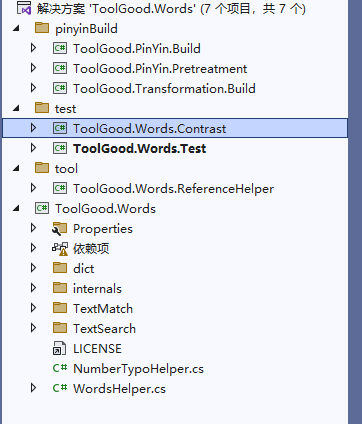Select ToolGood.Transformation.Build project name
362x424 pixels.
pyautogui.click(x=164, y=89)
